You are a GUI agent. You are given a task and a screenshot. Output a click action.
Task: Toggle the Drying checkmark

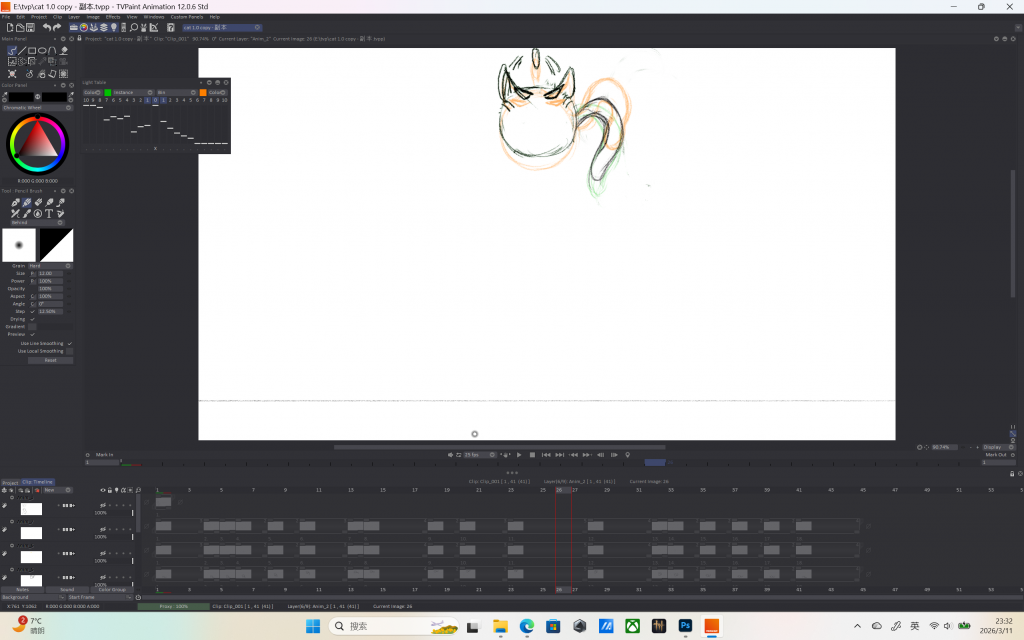click(x=32, y=319)
